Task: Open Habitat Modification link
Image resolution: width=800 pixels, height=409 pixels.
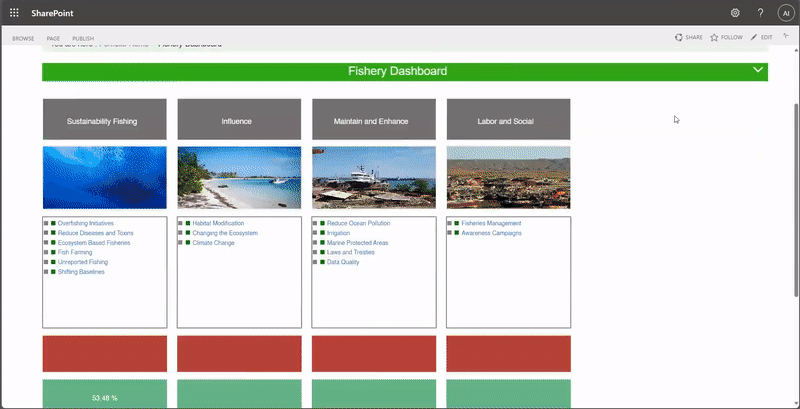Action: tap(218, 223)
